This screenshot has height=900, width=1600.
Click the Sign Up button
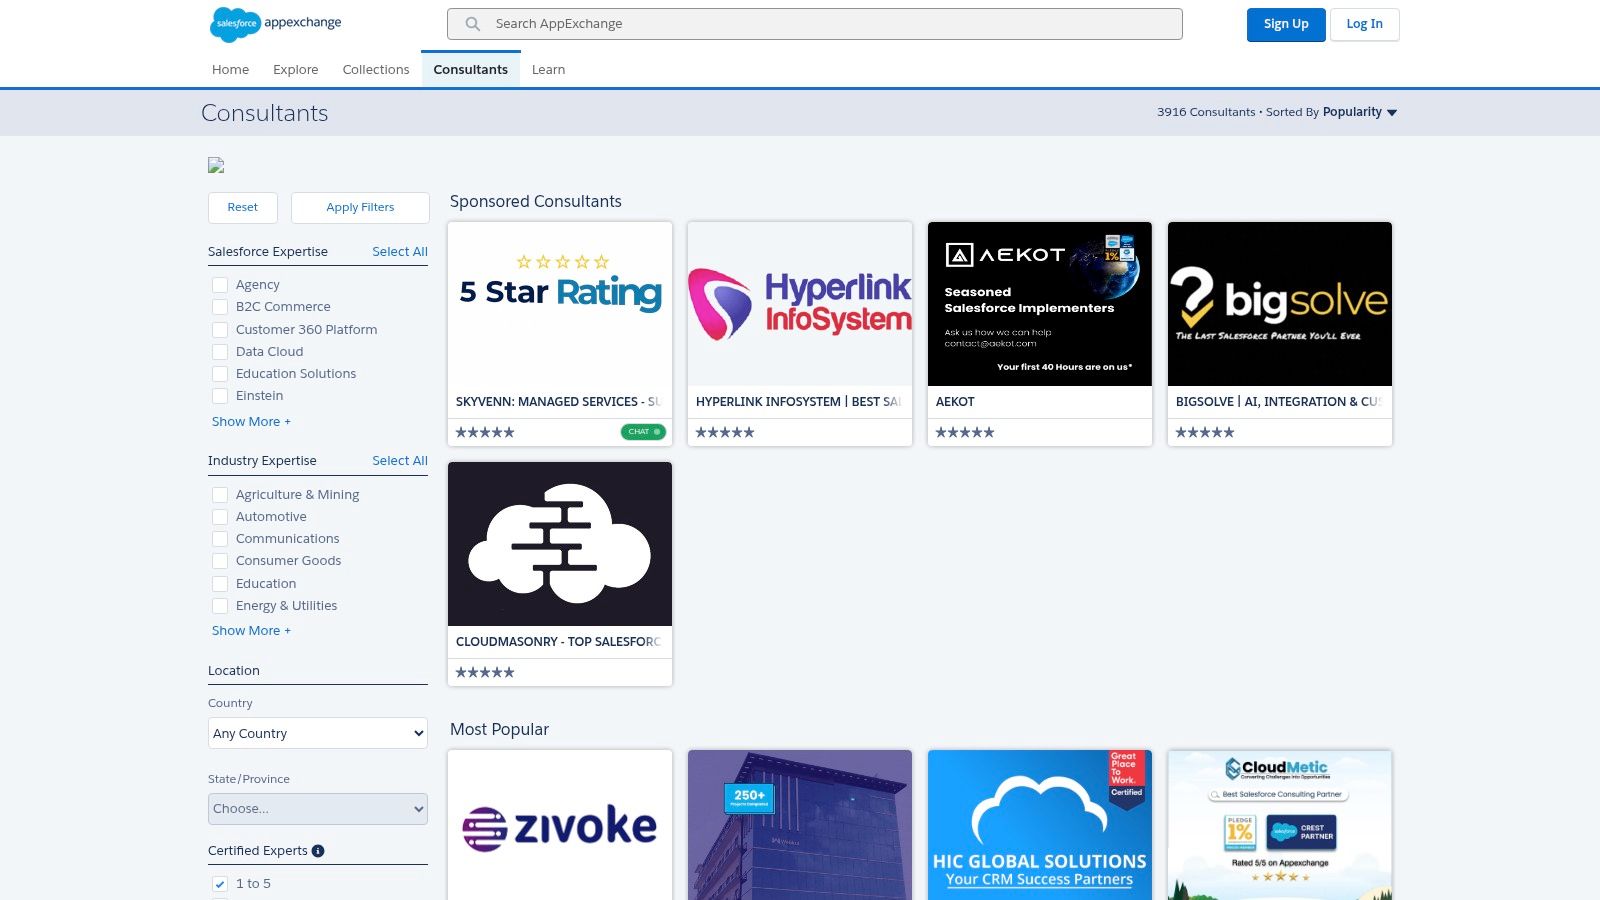[1286, 24]
